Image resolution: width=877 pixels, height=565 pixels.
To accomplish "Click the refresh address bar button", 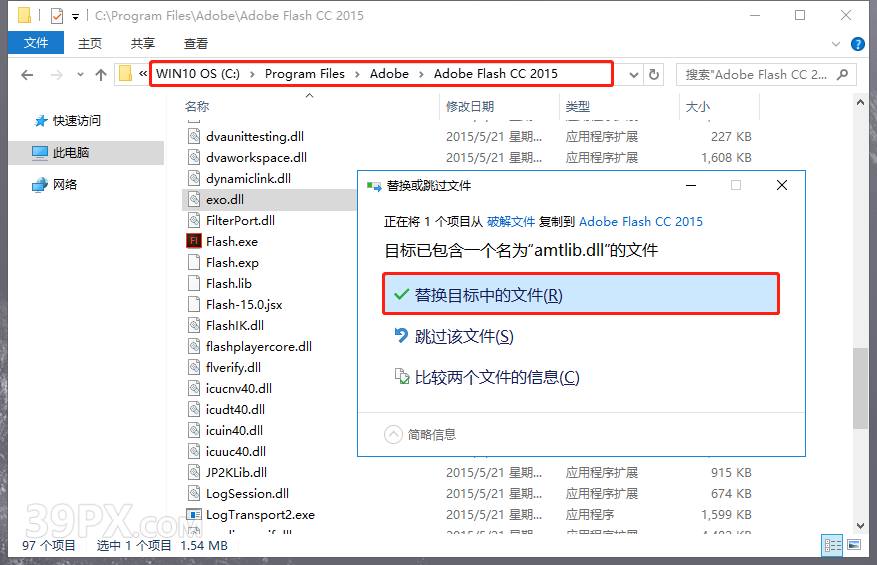I will (653, 74).
